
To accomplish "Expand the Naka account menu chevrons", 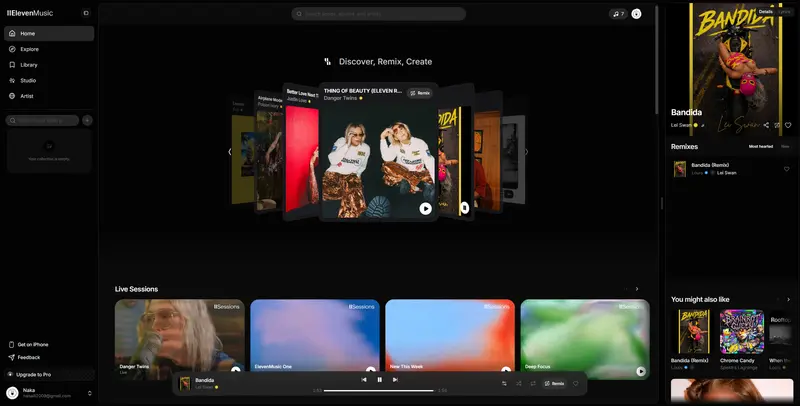I will pos(90,393).
